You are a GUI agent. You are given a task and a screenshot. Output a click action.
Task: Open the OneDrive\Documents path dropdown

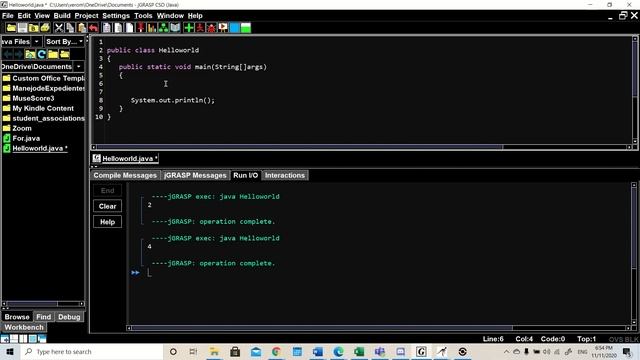pos(79,67)
